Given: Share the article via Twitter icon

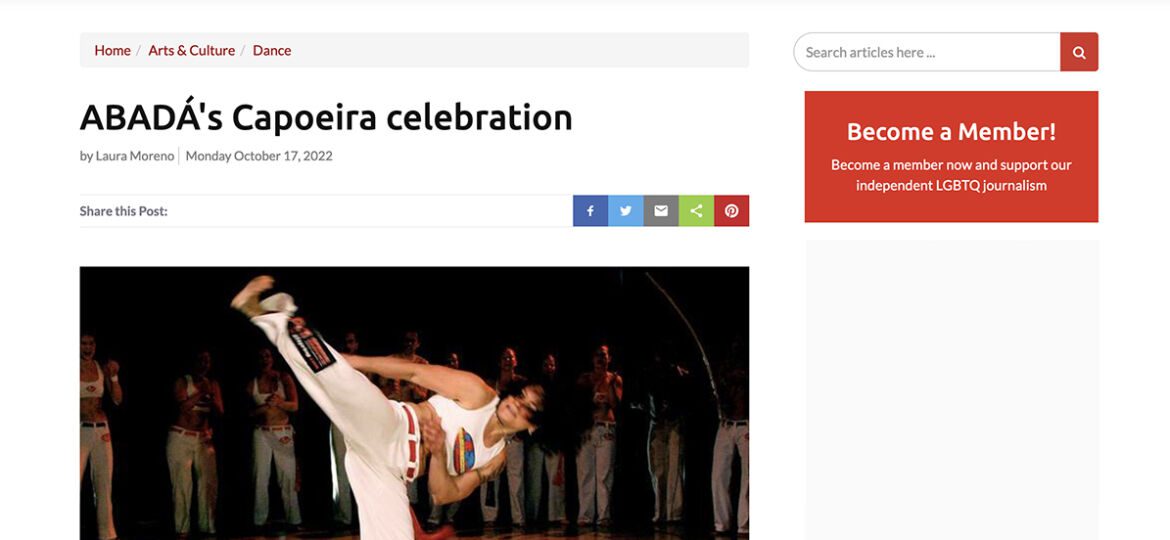Looking at the screenshot, I should click(625, 211).
